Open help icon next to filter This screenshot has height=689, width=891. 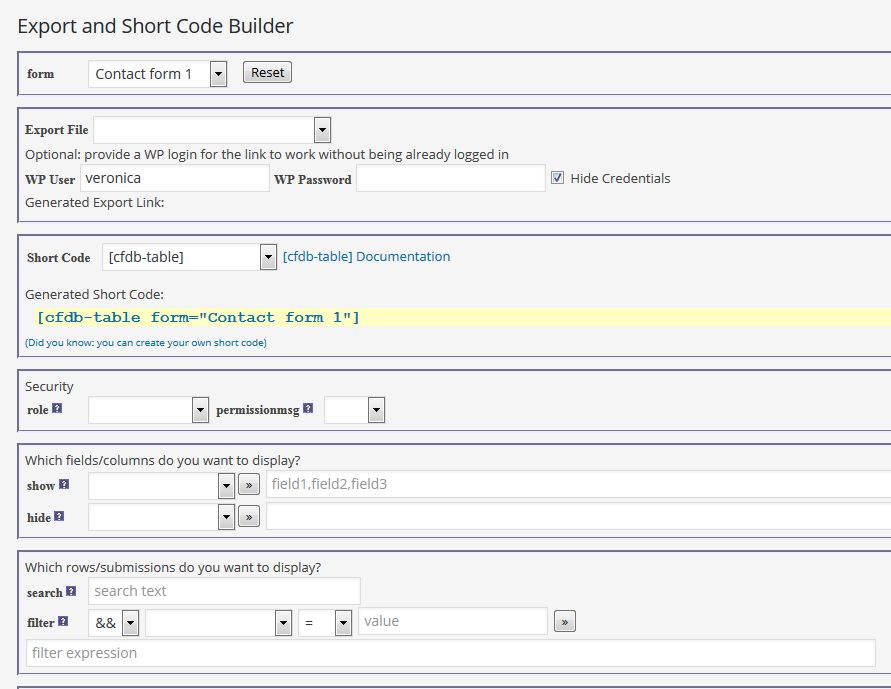click(63, 621)
